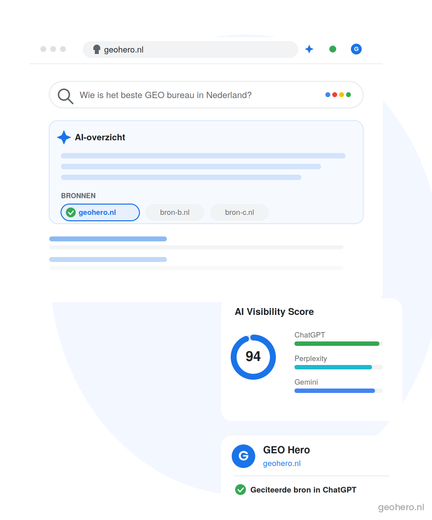Open the geohero.nl link under GEO Hero
The height and width of the screenshot is (520, 432).
tap(282, 463)
